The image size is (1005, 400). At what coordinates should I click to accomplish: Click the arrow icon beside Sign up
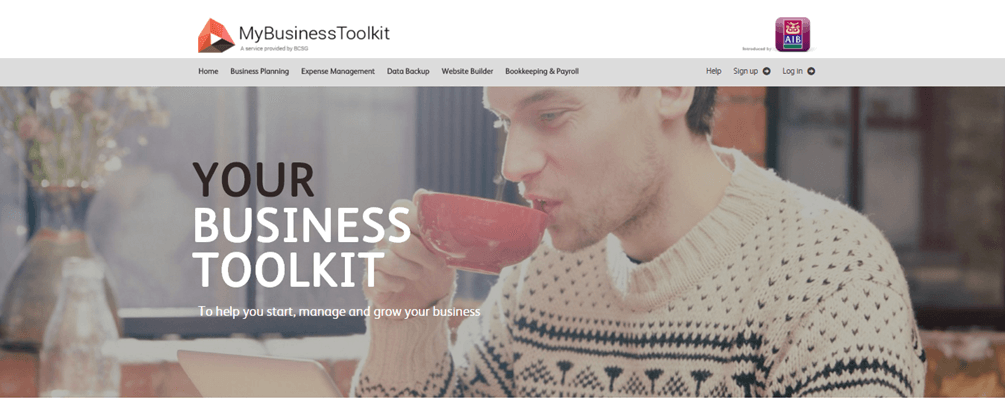tap(767, 71)
